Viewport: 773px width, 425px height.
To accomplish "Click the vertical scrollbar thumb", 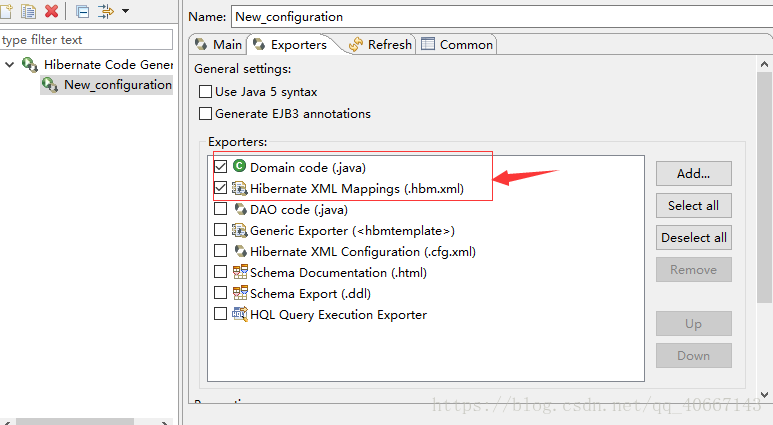I will (764, 187).
